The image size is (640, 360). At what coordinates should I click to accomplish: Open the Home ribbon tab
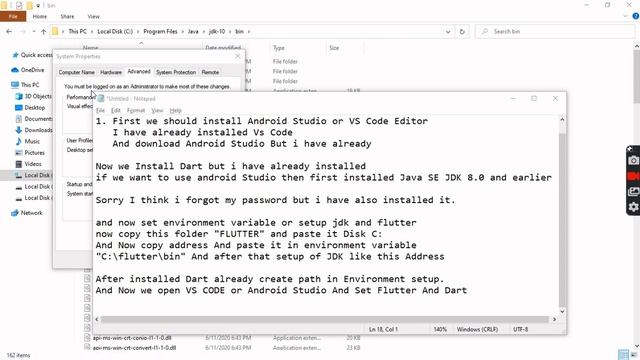click(x=40, y=16)
